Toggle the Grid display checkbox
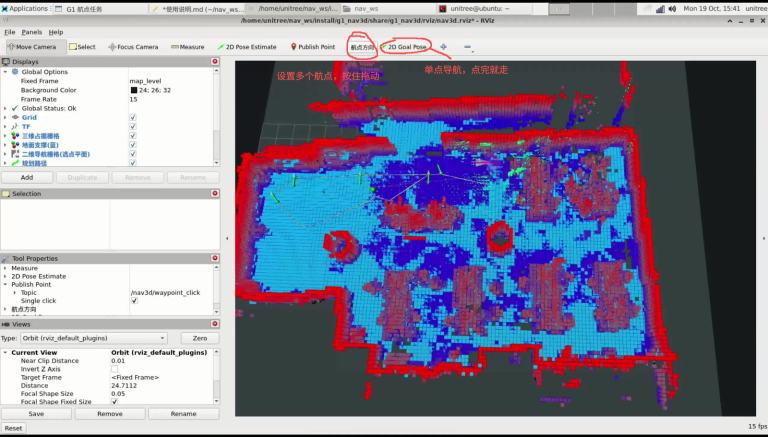 [133, 118]
